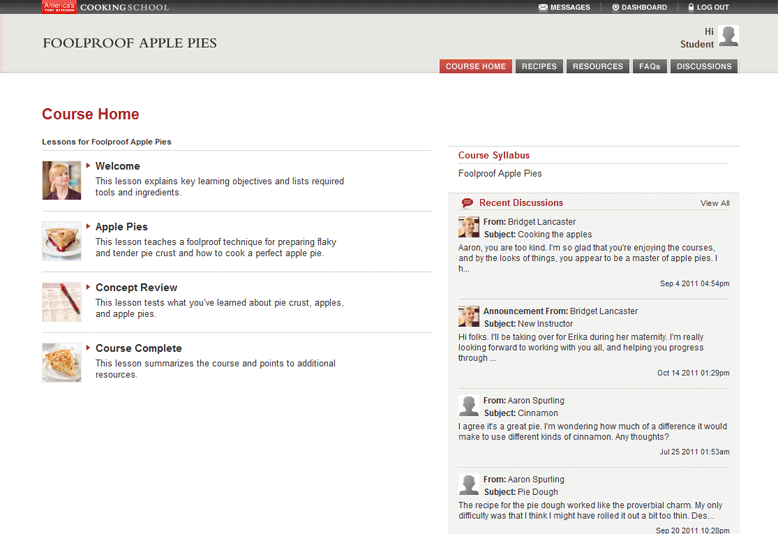Open the Course Complete lesson thumbnail
Screen dimensions: 778x534
click(x=62, y=362)
